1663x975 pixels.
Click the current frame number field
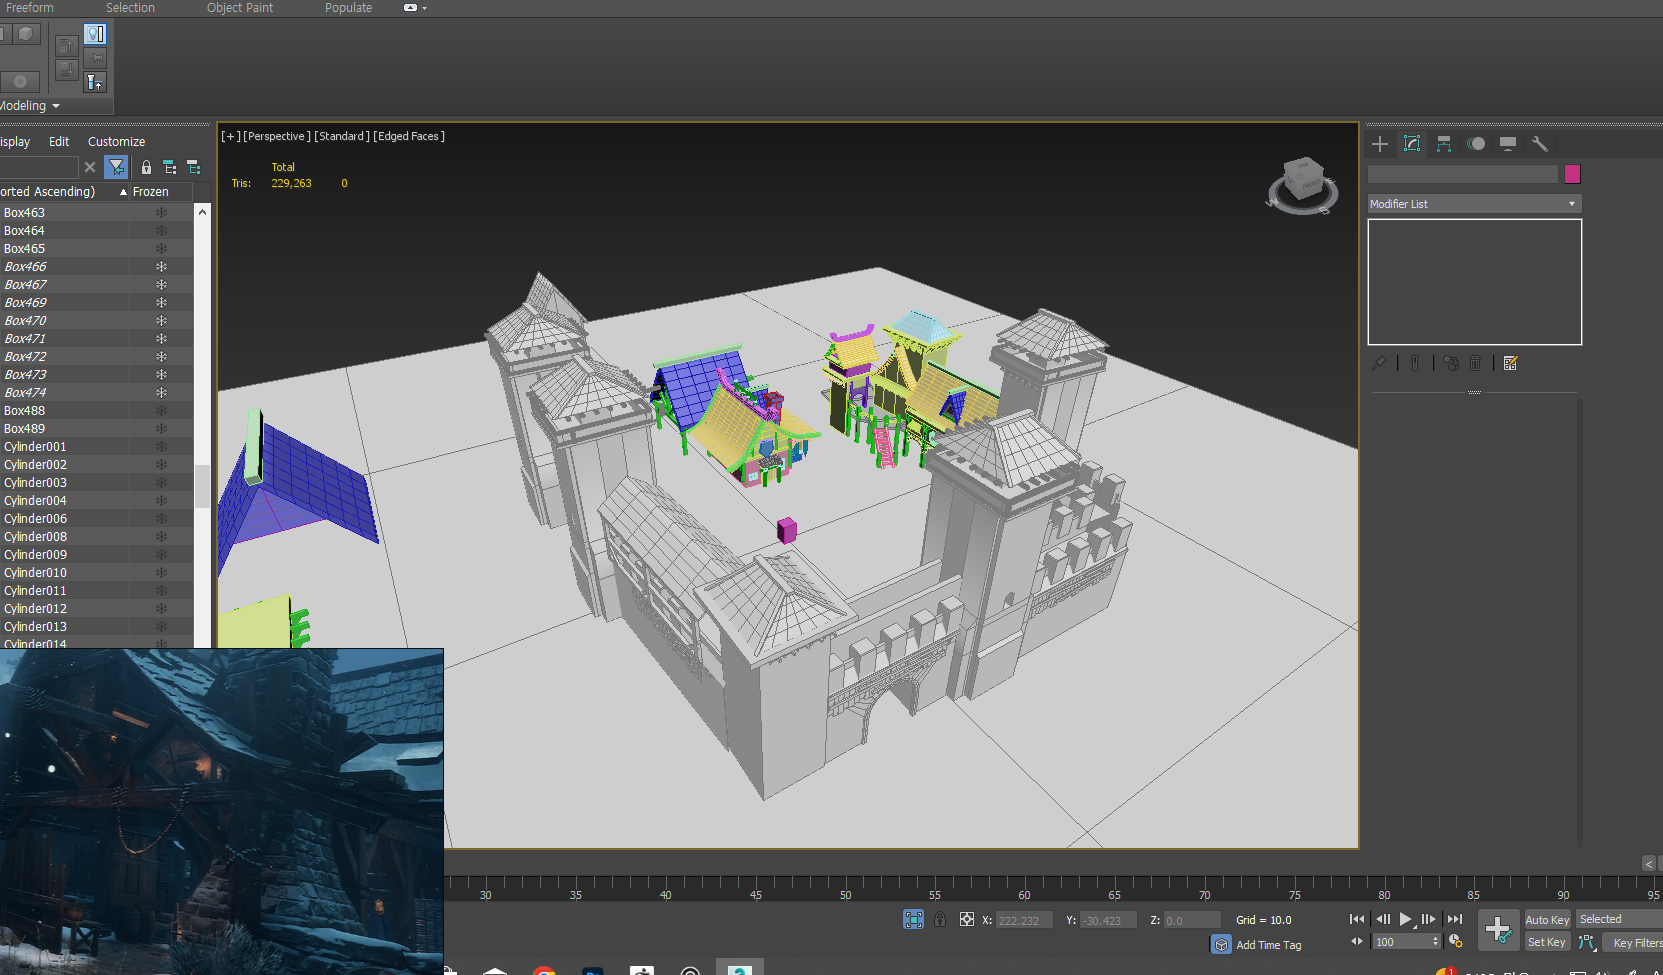pyautogui.click(x=1407, y=942)
